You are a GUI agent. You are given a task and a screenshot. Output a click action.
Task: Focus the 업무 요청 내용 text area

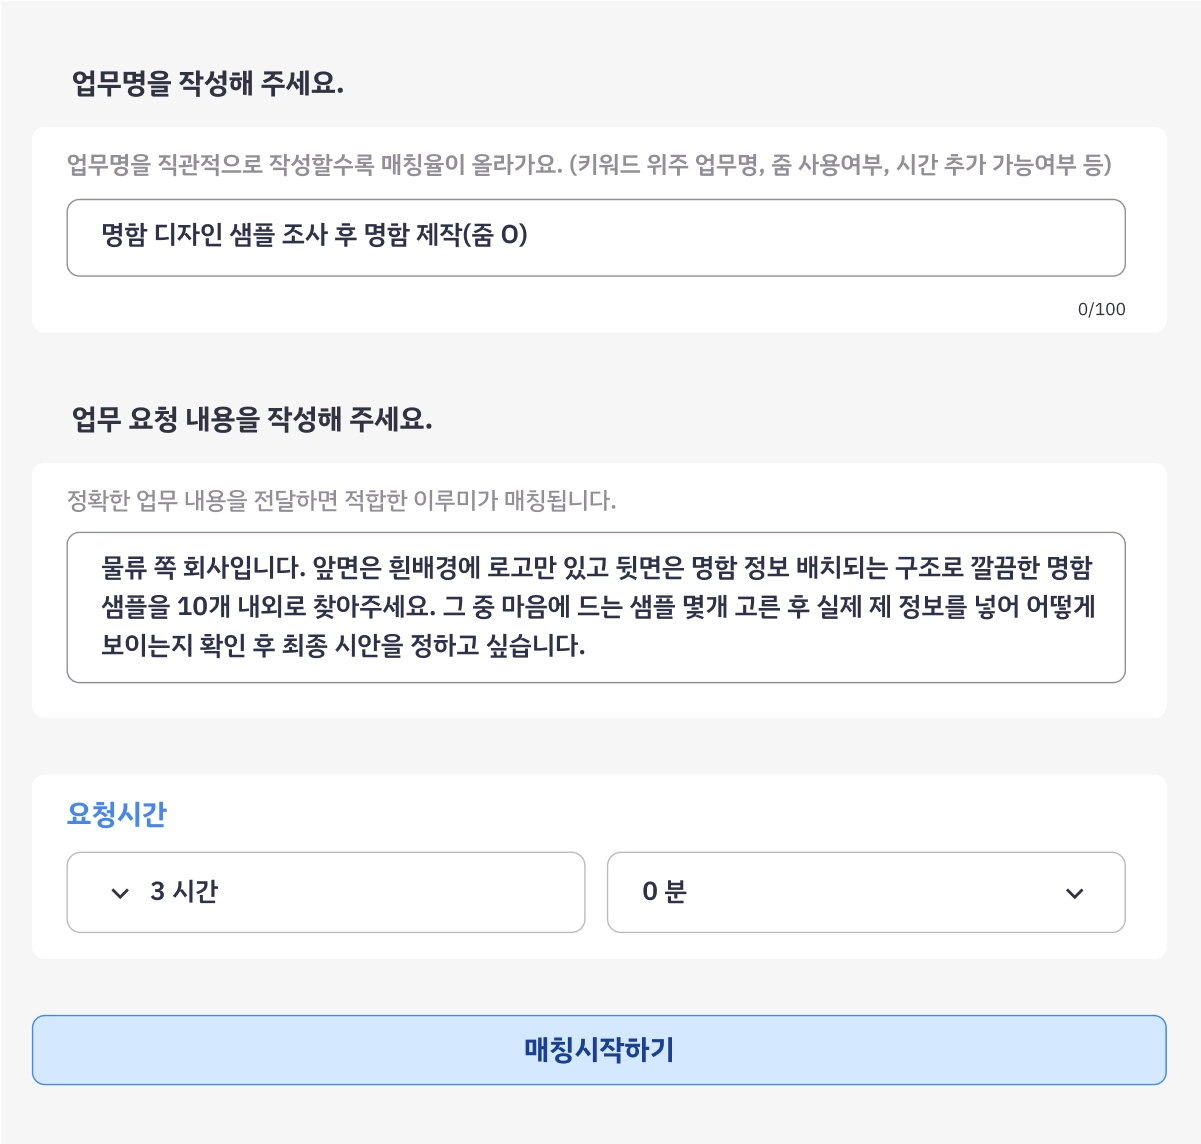pyautogui.click(x=596, y=607)
